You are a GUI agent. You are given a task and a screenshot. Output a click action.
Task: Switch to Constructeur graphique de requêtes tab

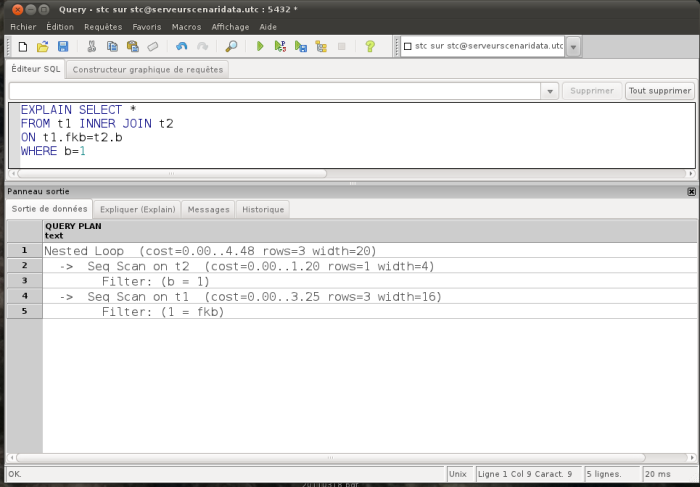coord(148,70)
